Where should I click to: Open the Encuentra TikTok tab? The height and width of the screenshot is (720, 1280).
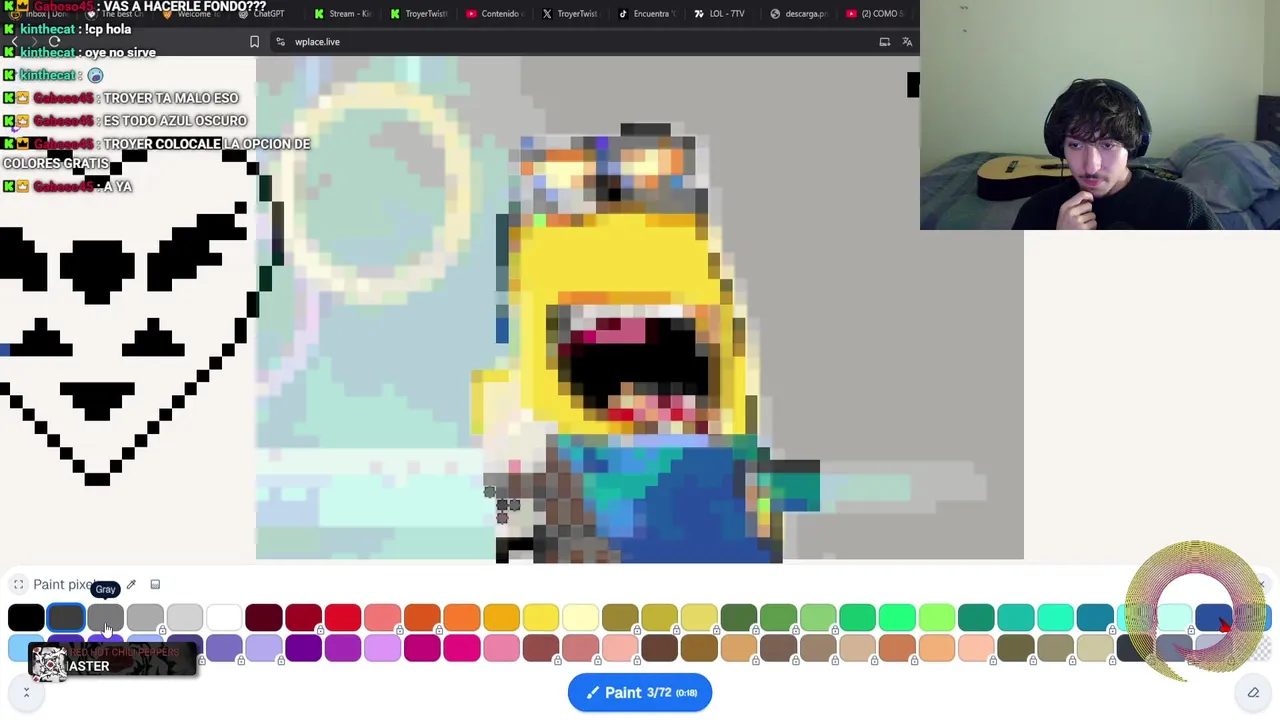647,14
